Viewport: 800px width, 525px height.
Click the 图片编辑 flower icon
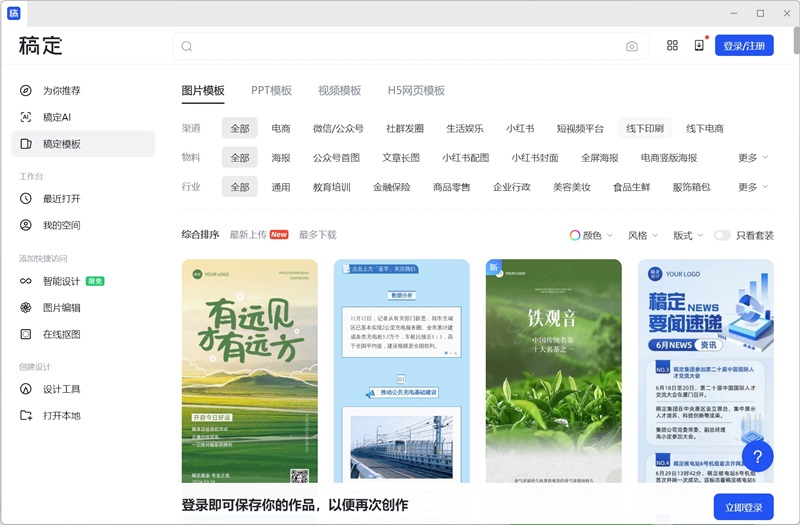click(x=26, y=308)
